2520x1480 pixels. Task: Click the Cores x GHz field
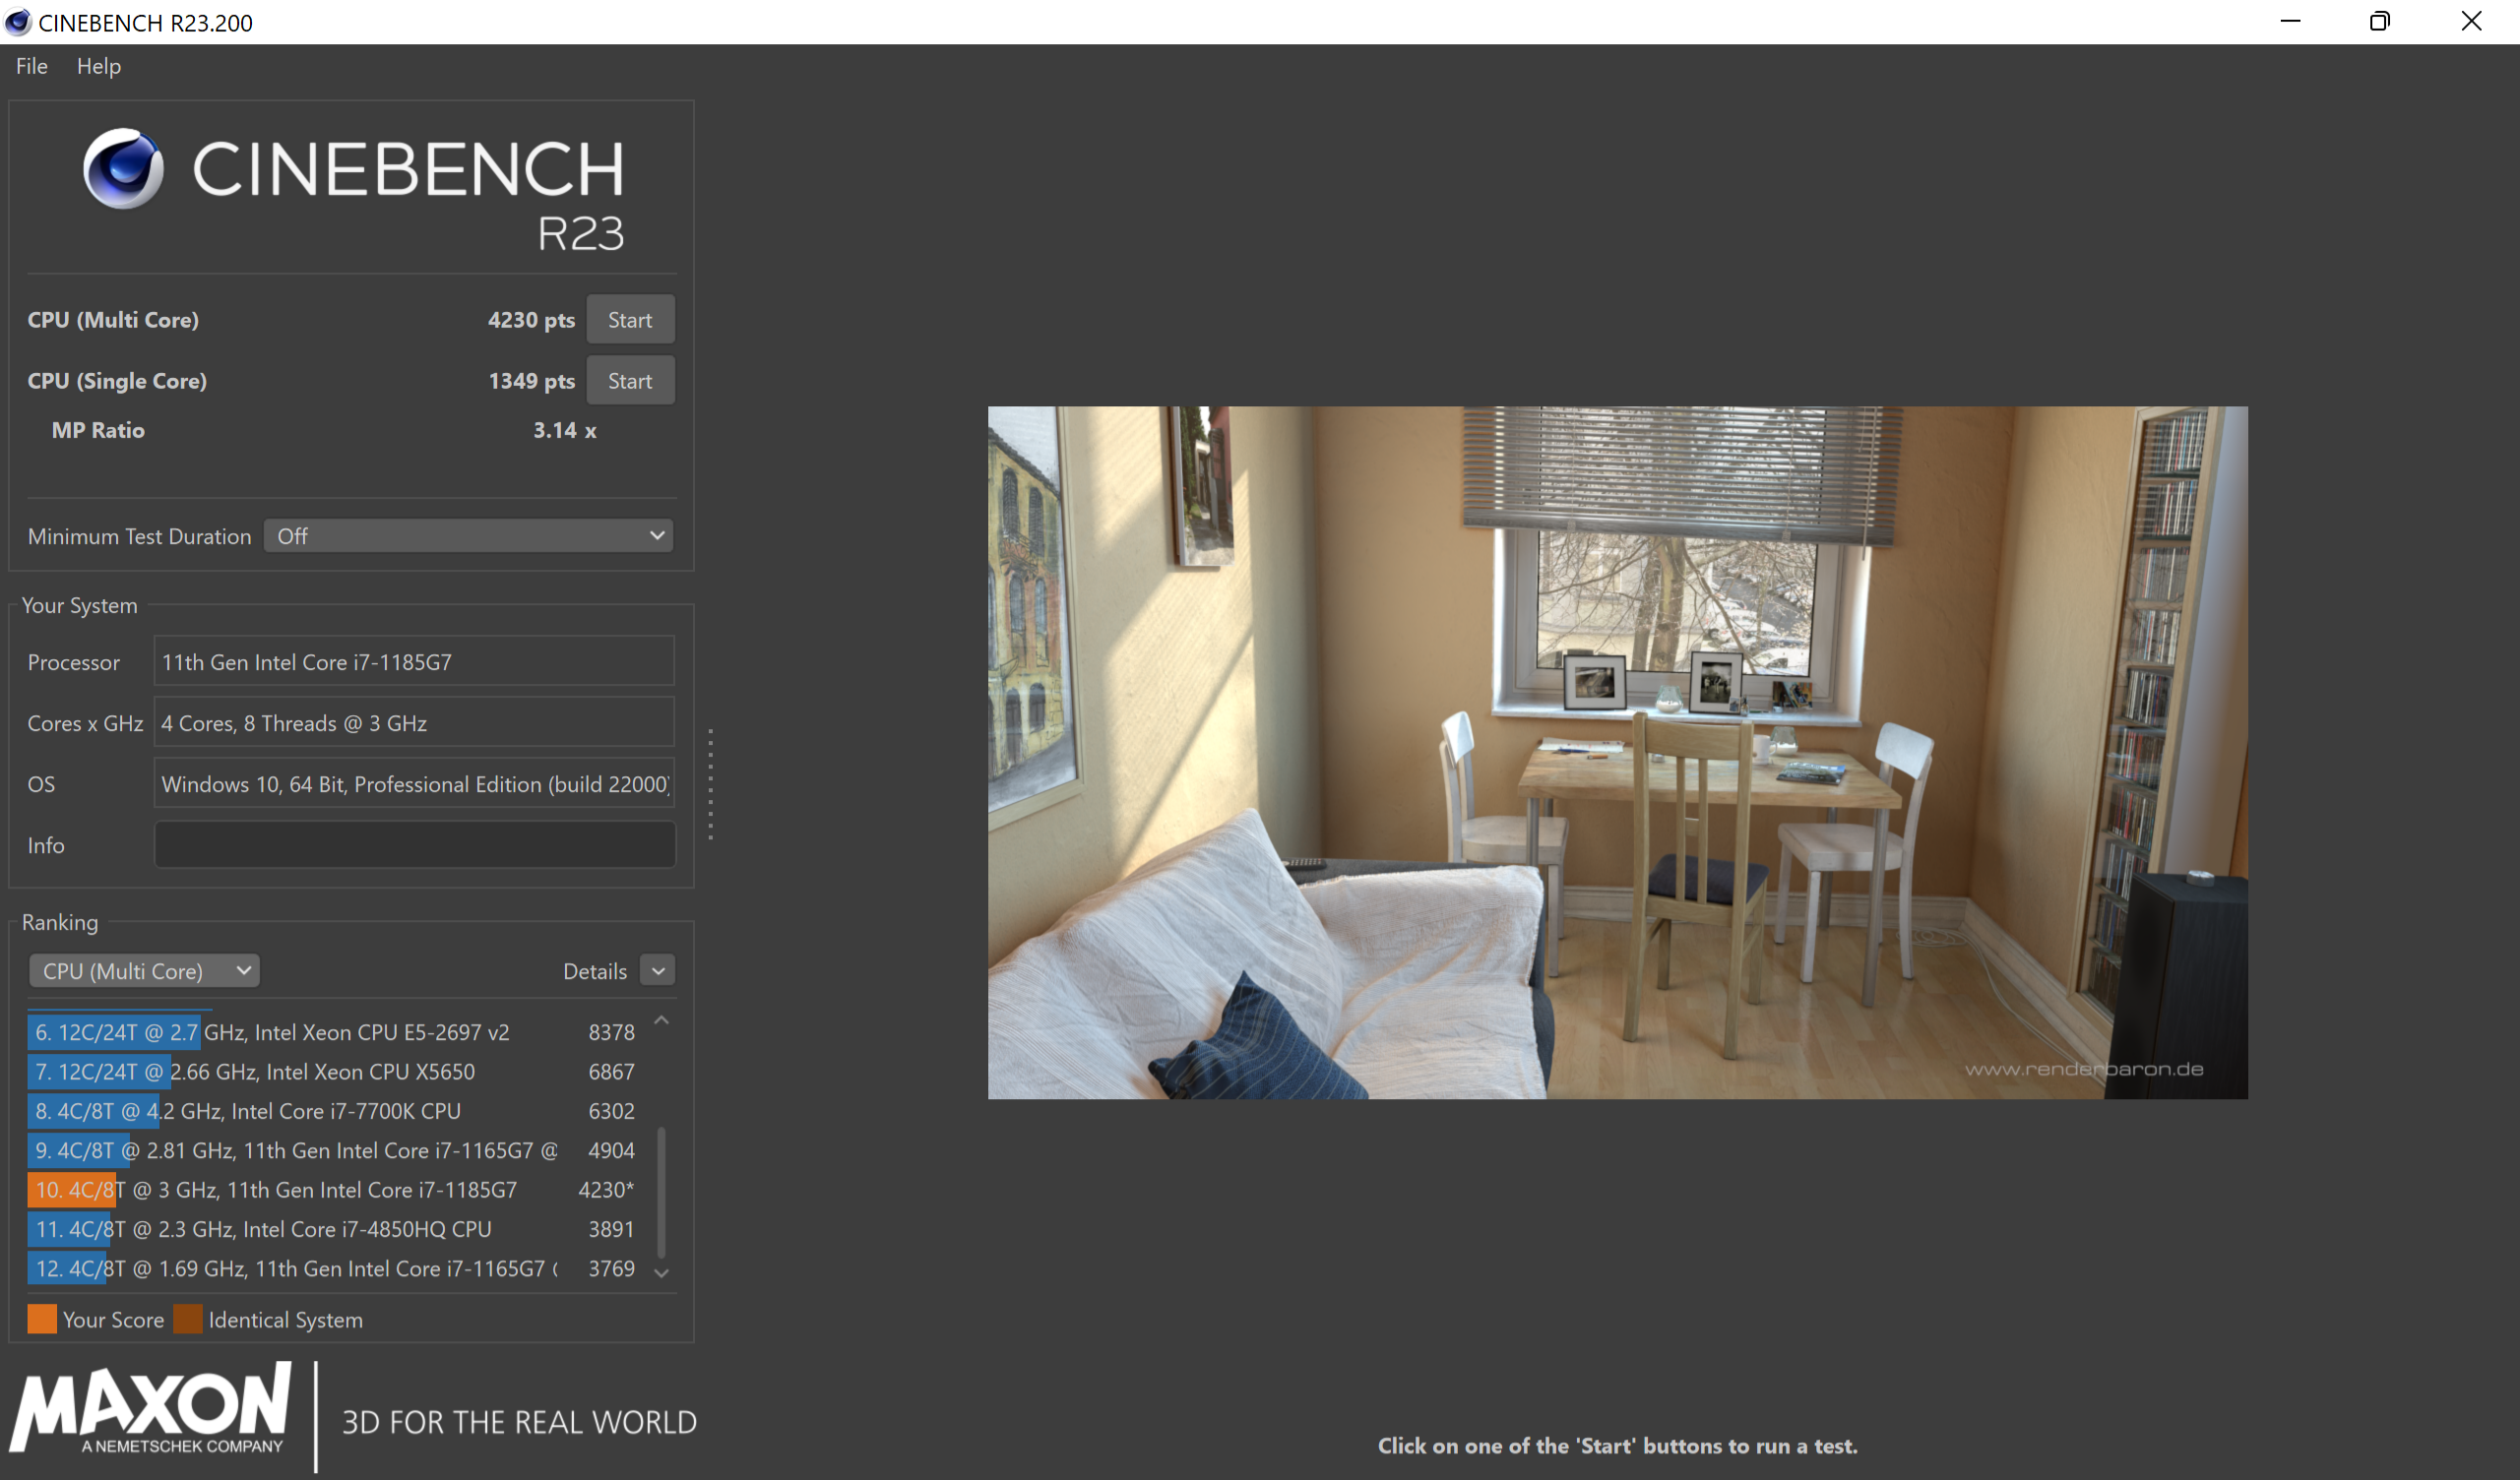(414, 723)
